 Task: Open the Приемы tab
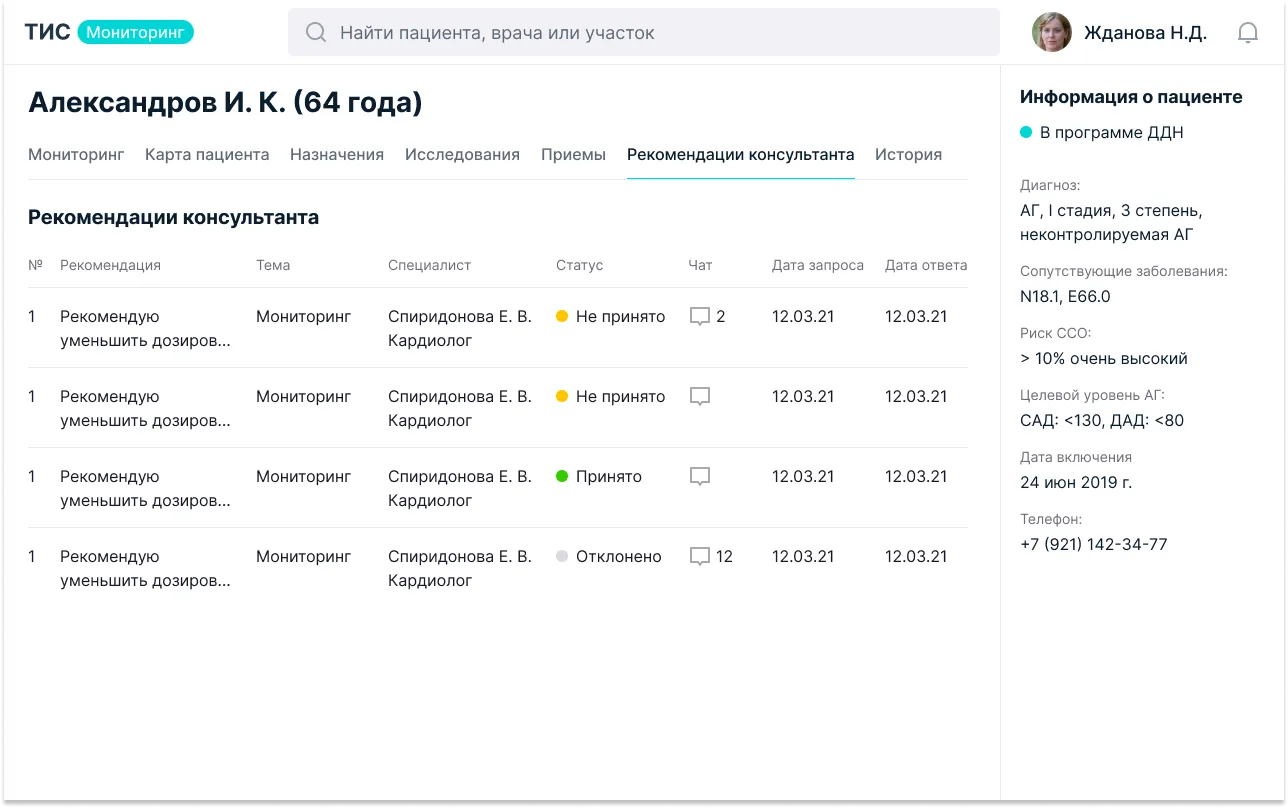[573, 155]
